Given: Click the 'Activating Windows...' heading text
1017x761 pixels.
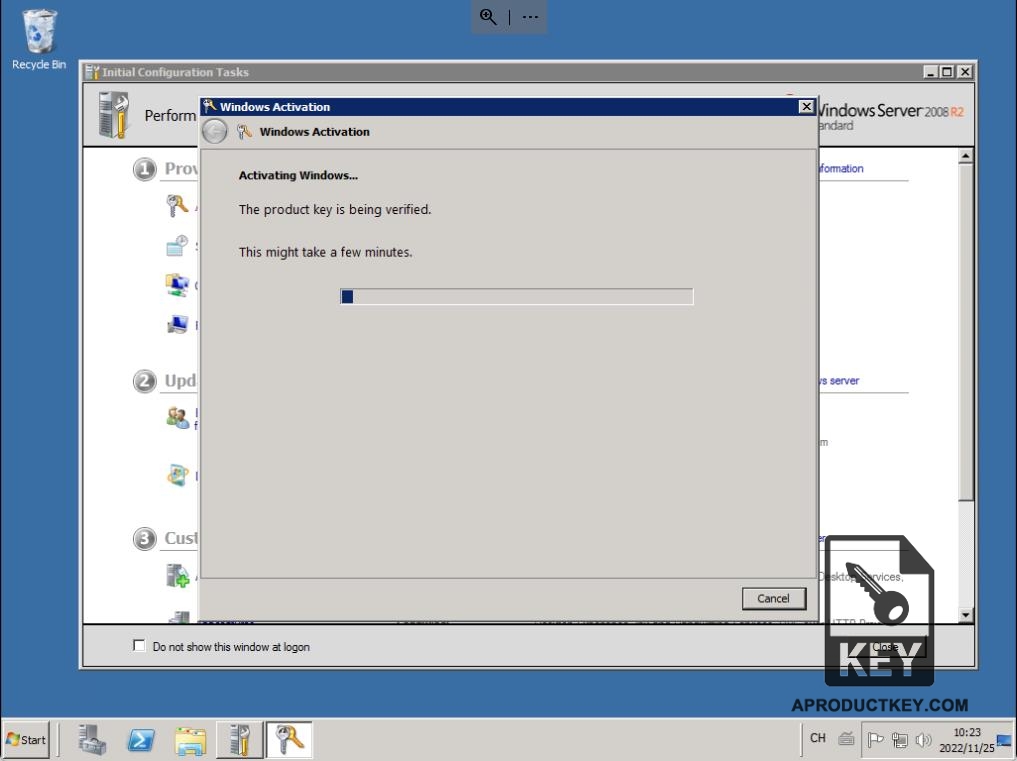Looking at the screenshot, I should click(x=298, y=175).
